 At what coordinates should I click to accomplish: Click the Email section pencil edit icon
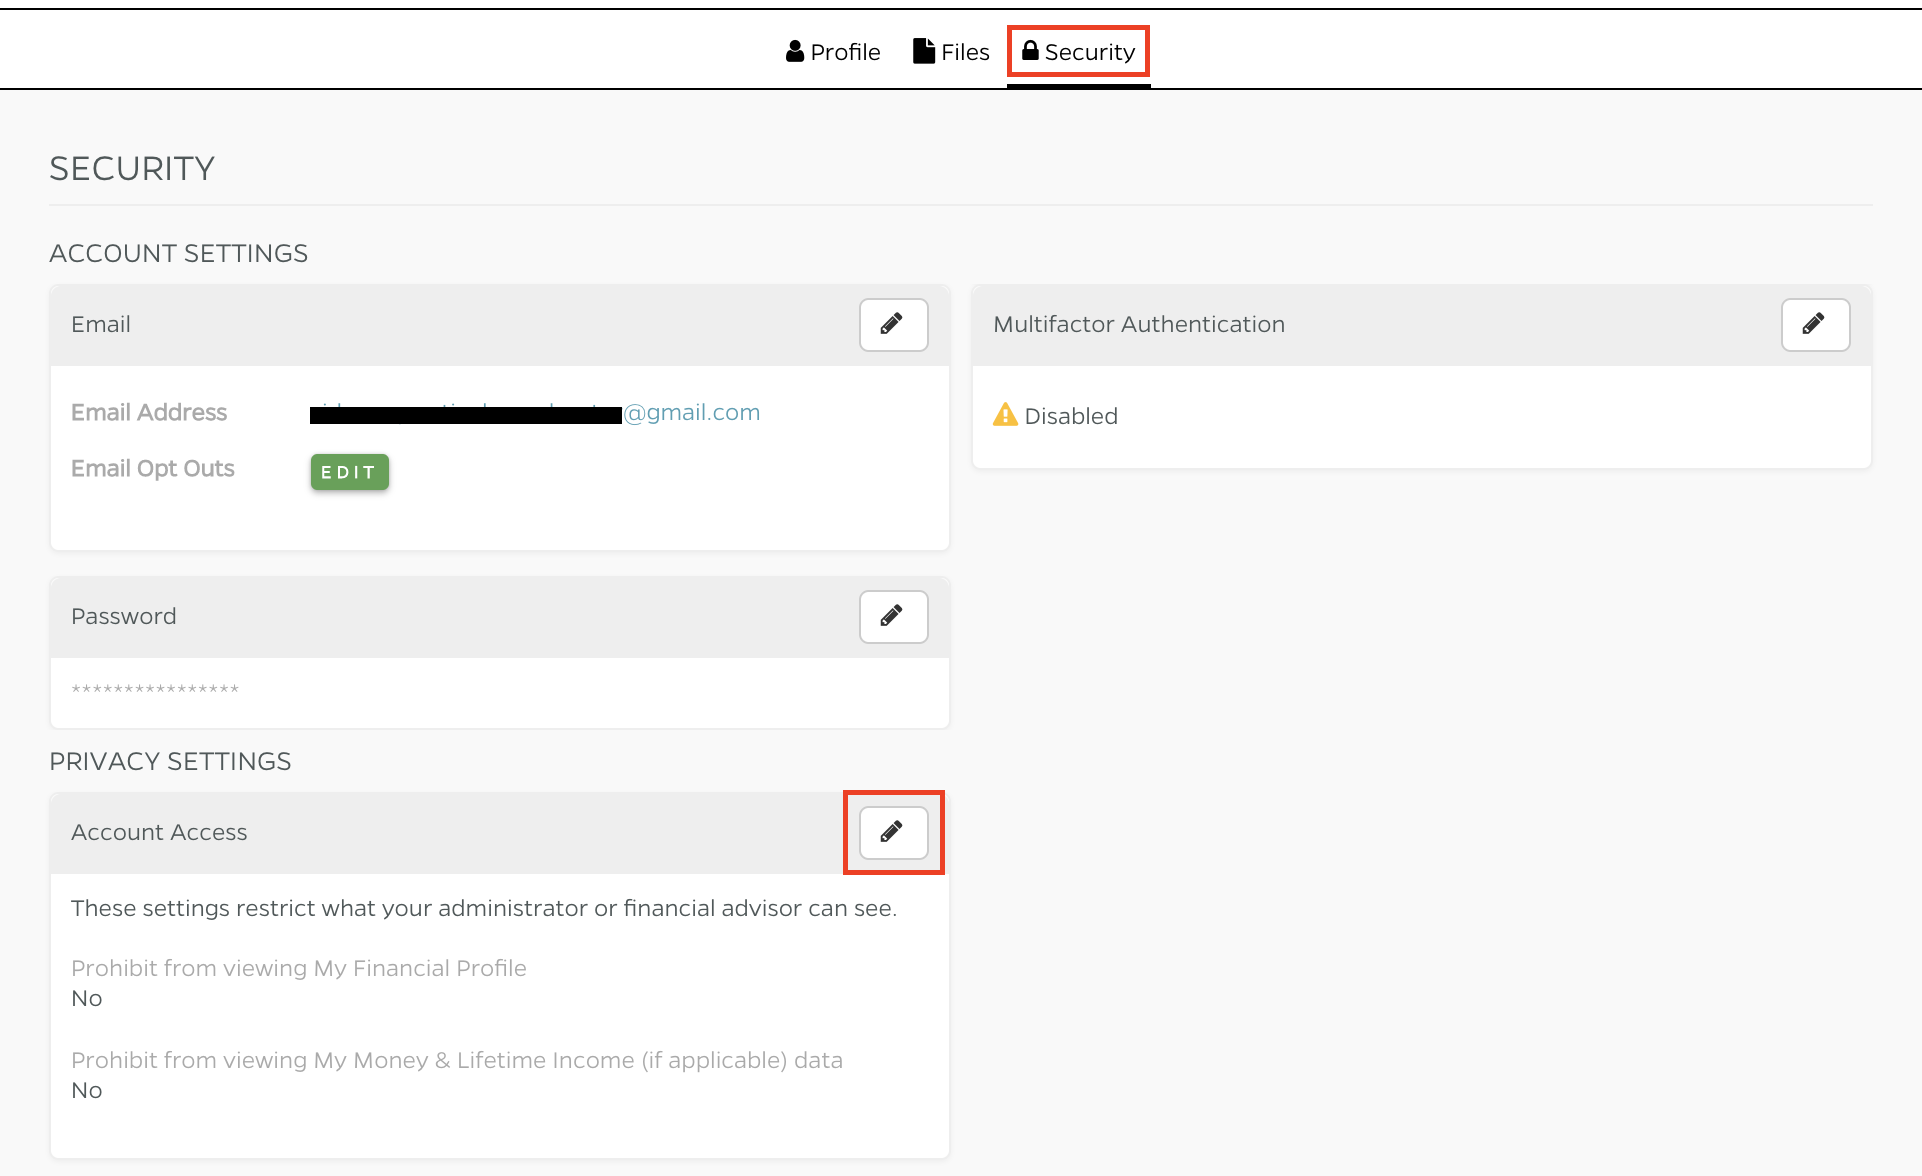coord(893,325)
